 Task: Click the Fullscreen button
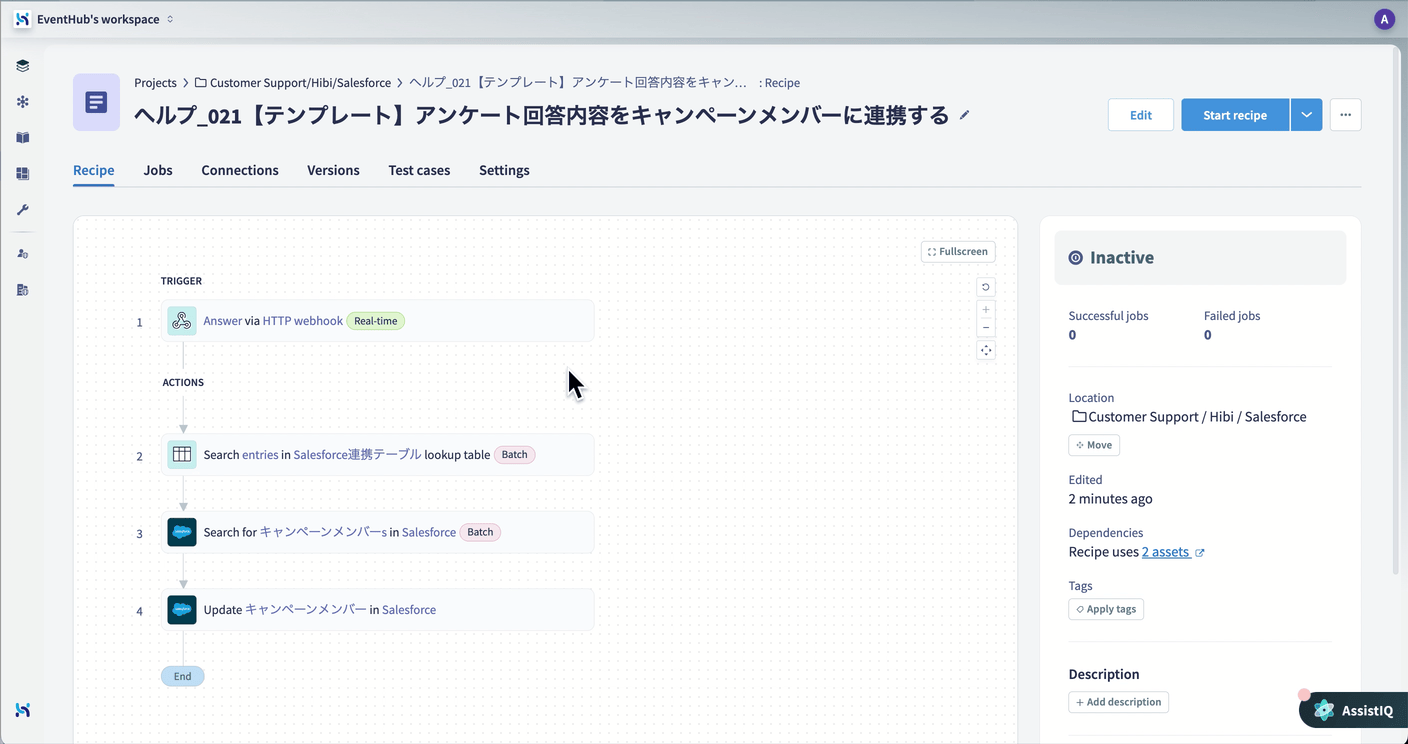pos(958,252)
